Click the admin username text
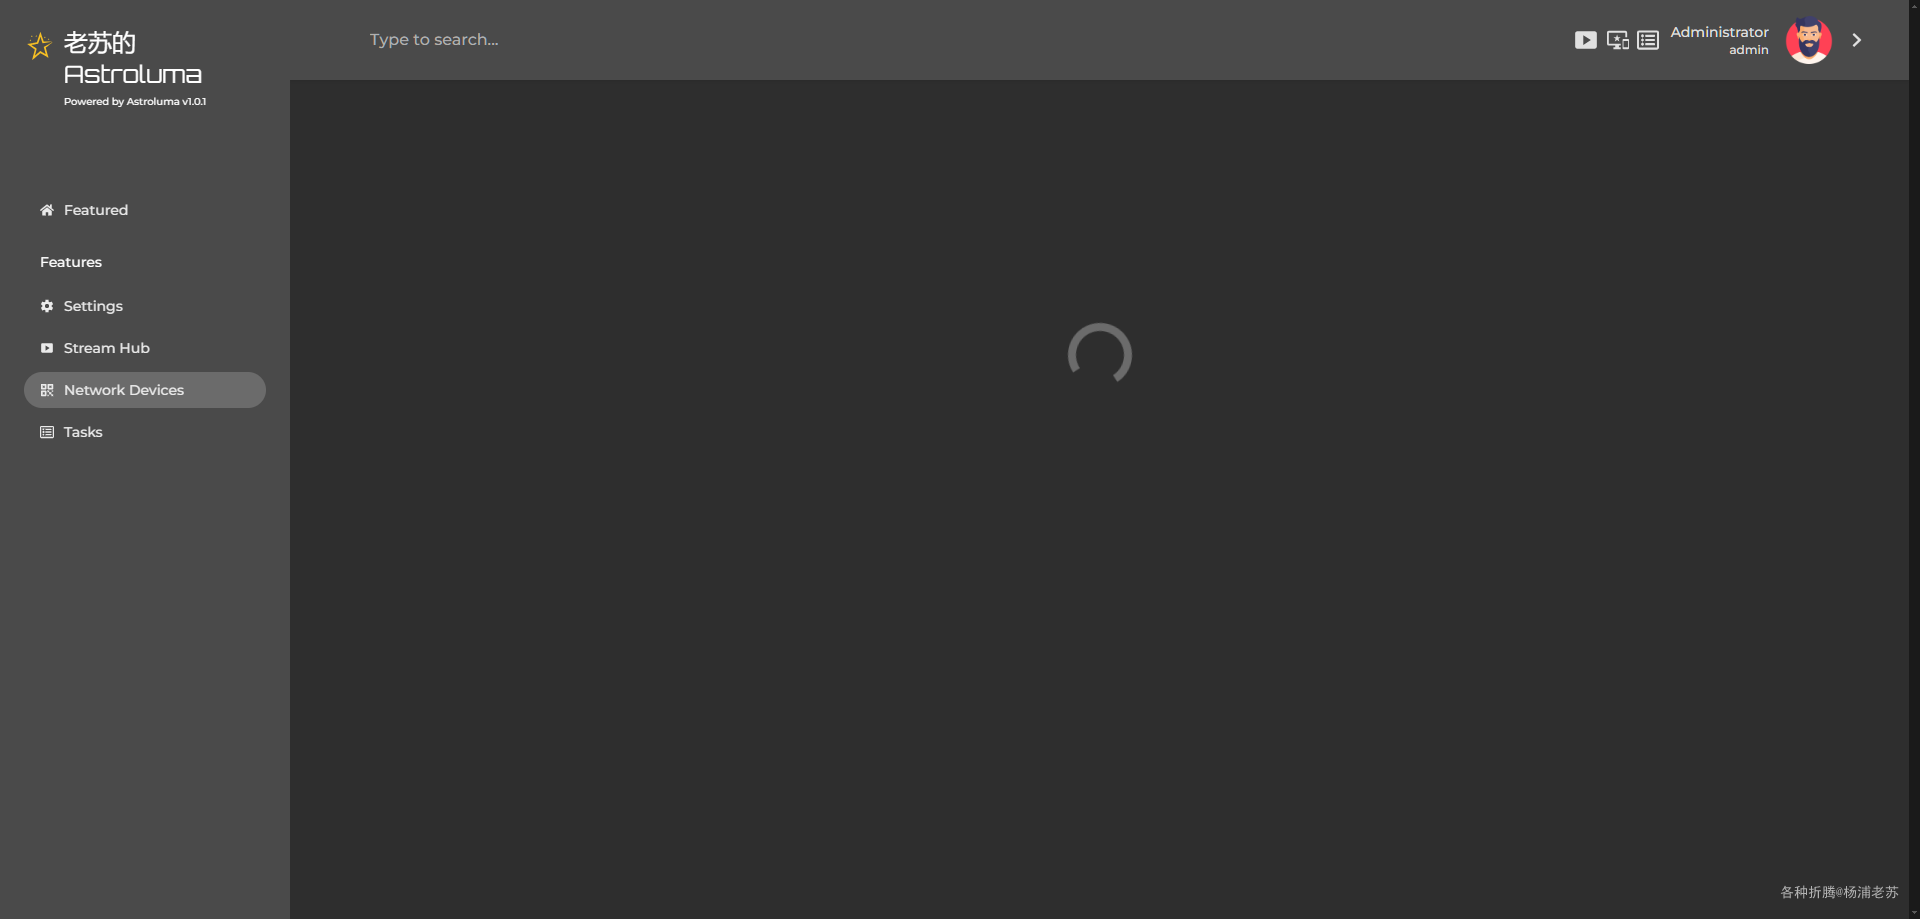 1749,50
